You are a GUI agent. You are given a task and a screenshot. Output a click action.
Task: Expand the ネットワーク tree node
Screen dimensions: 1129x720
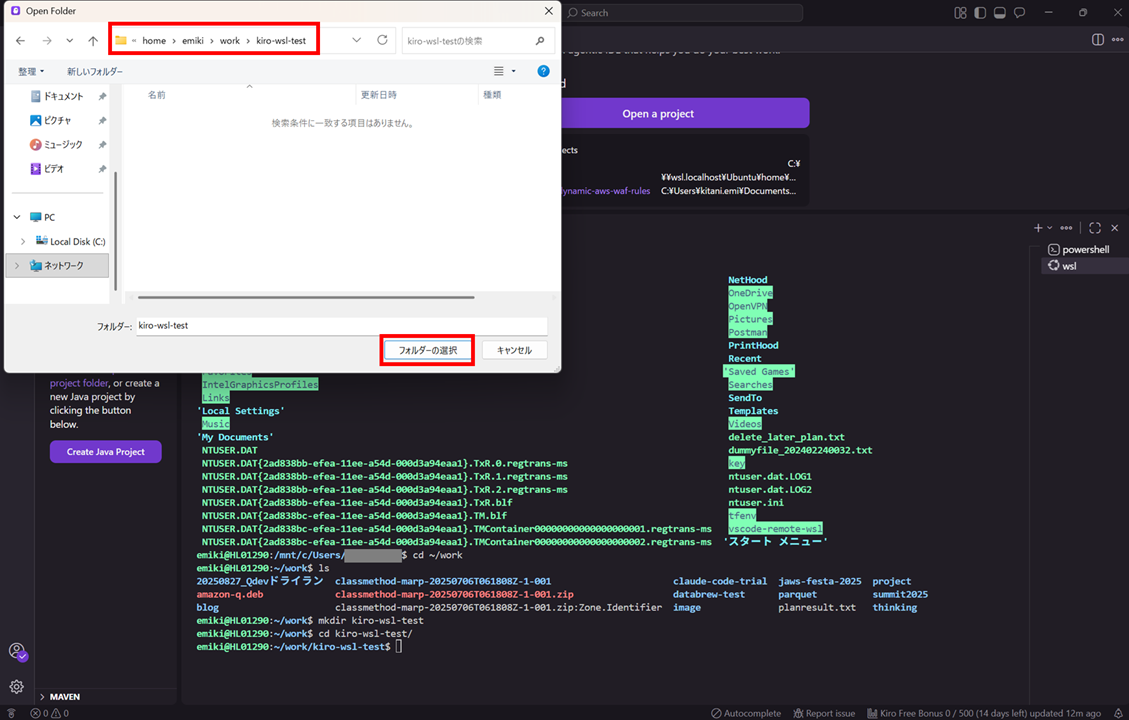point(17,266)
